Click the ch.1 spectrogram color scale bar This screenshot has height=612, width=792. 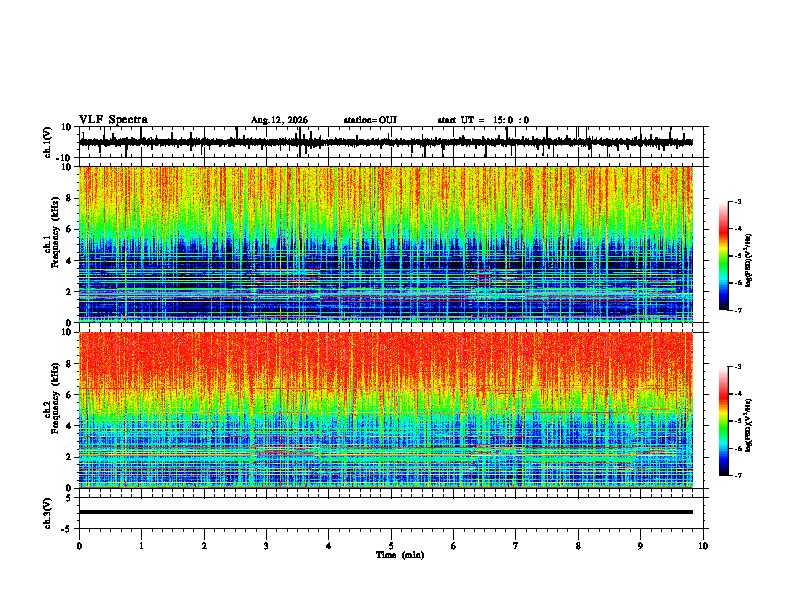(x=724, y=256)
